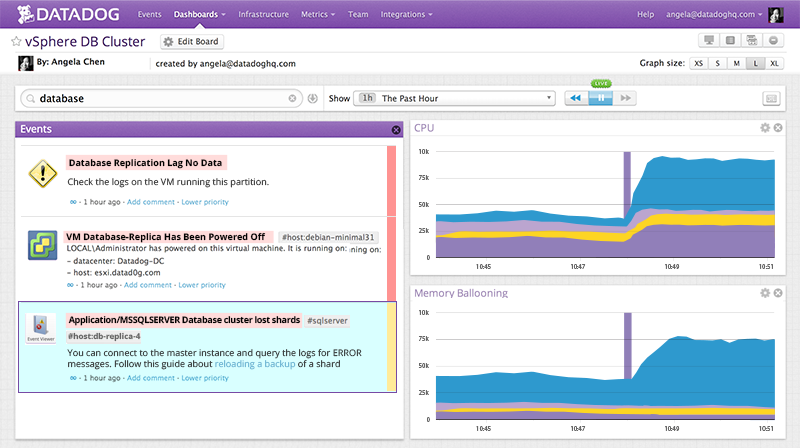Set graph size to L
The width and height of the screenshot is (800, 448).
[x=755, y=63]
